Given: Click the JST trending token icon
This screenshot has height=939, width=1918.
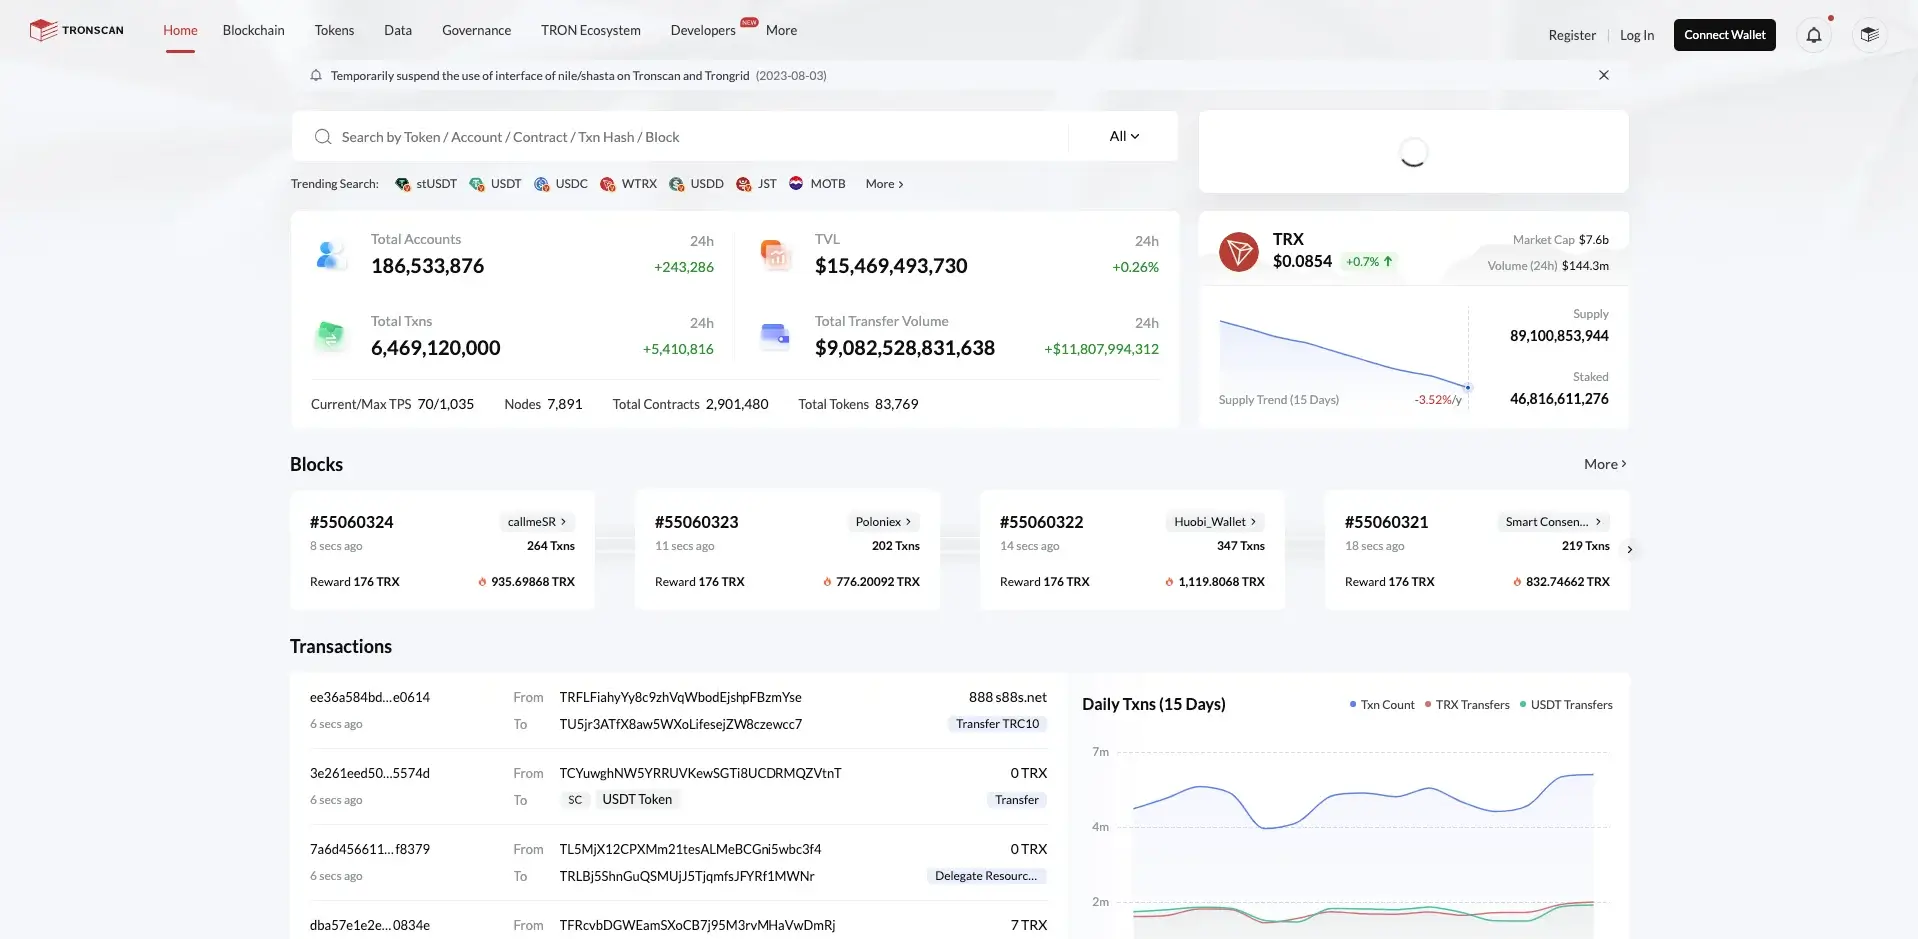Looking at the screenshot, I should click(743, 184).
